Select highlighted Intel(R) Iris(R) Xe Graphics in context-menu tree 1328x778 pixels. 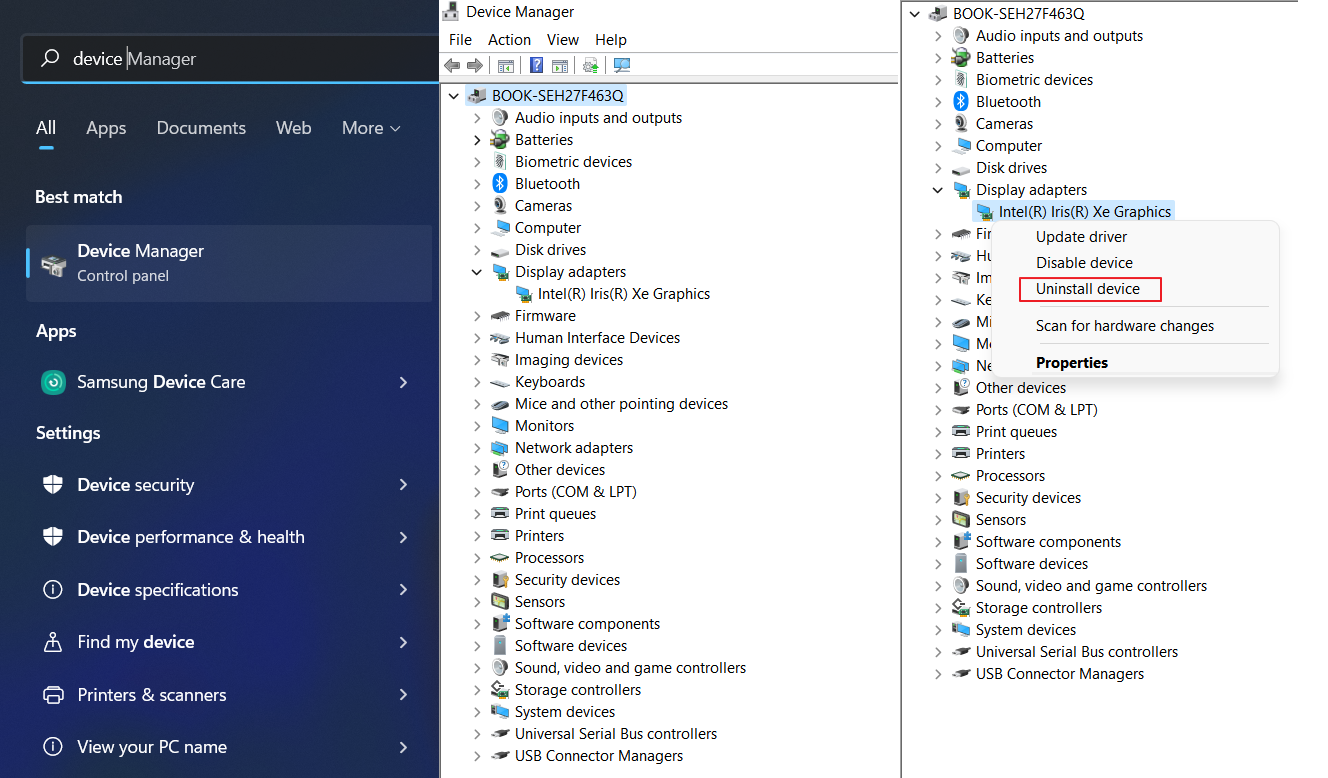1085,212
